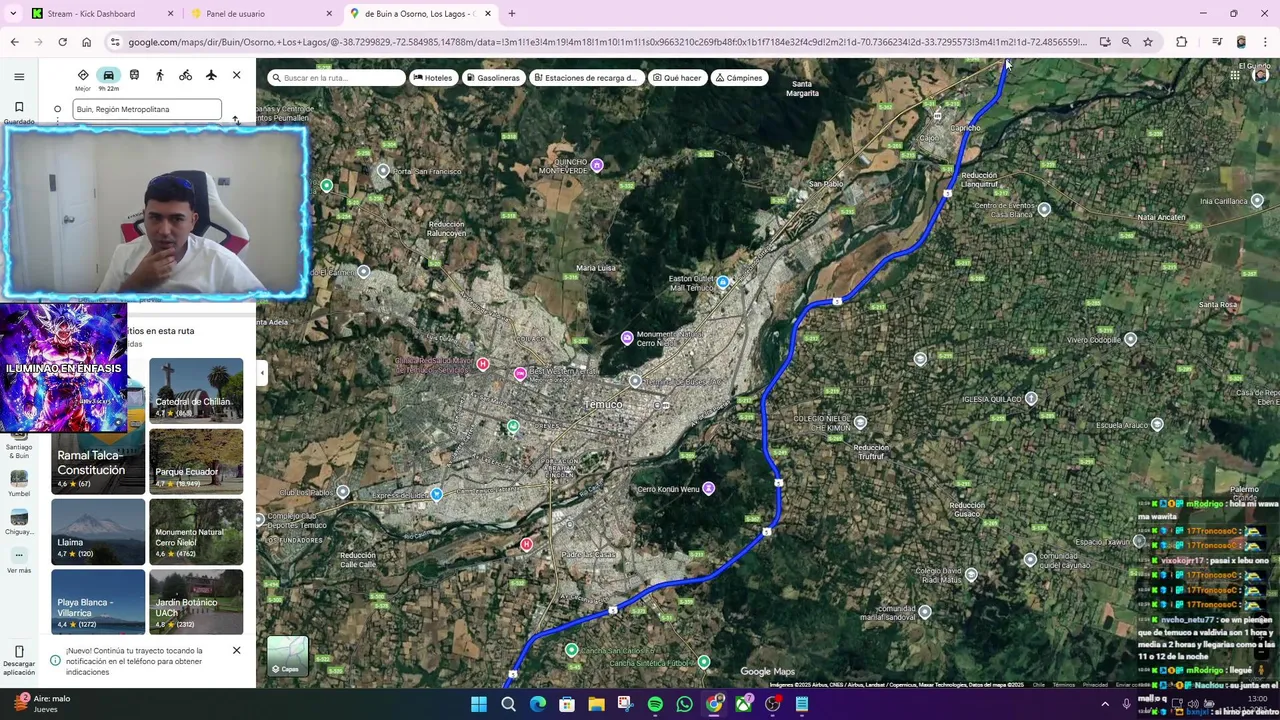Open media controls in Chrome toolbar

(1217, 42)
